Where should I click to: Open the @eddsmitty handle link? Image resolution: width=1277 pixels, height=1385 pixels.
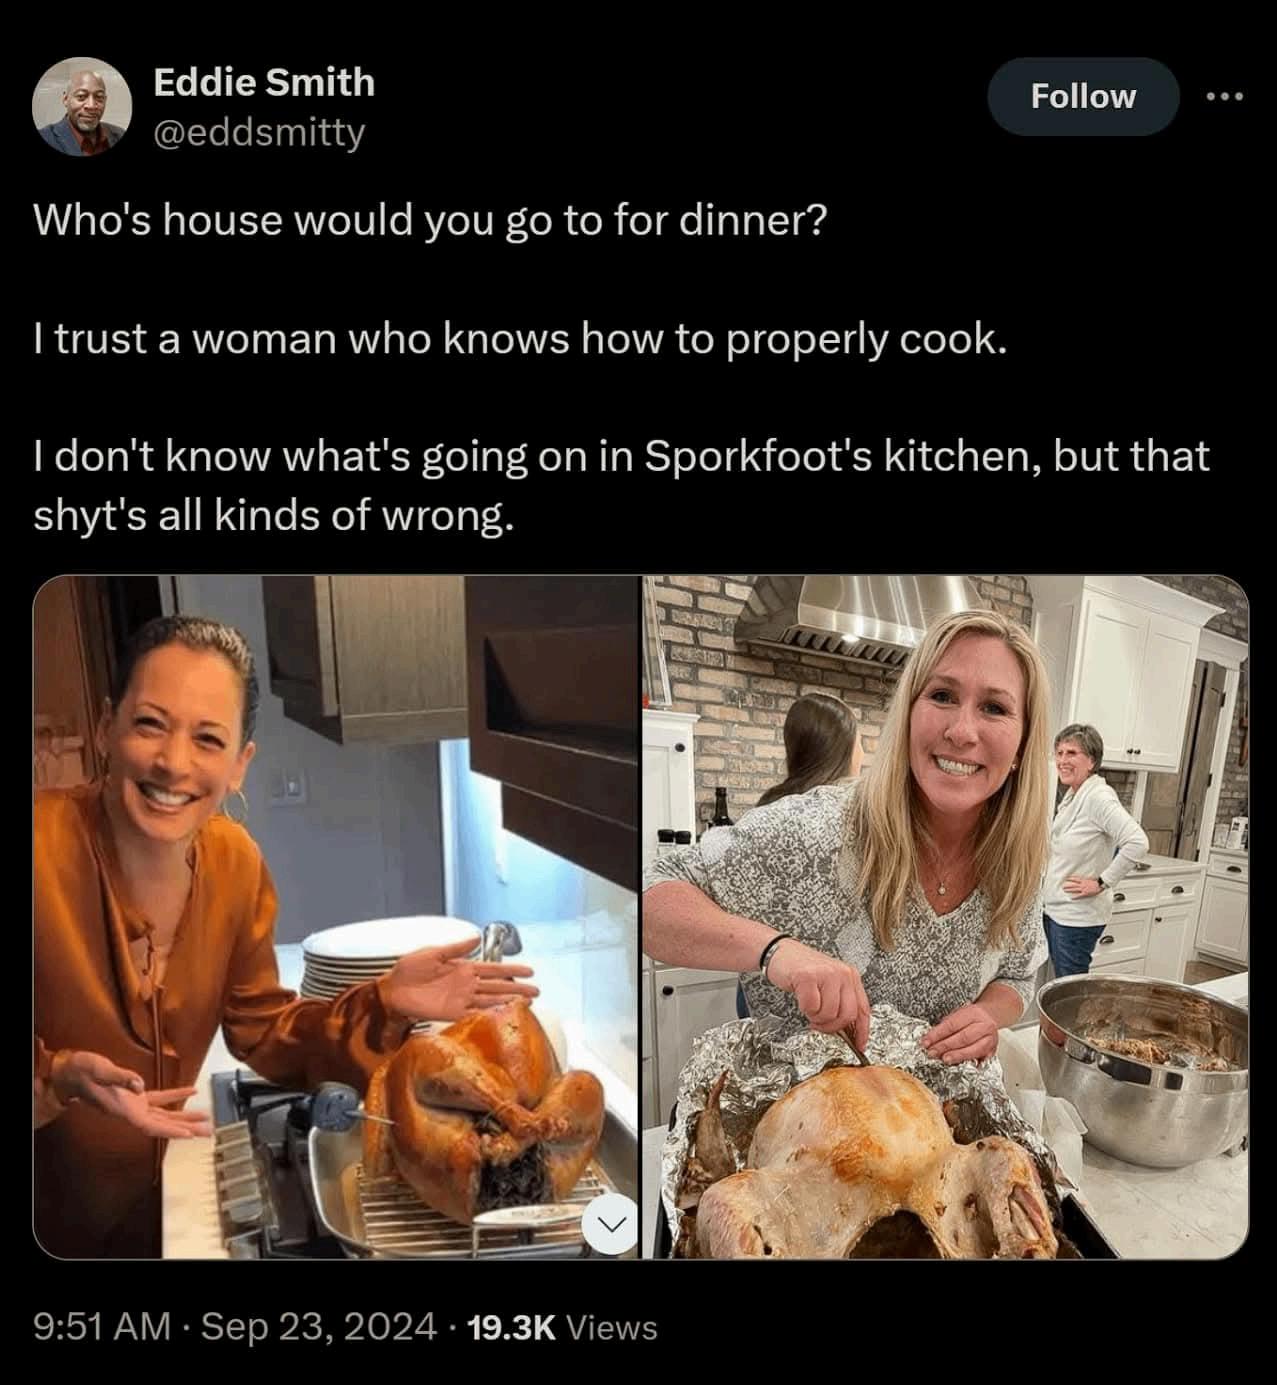(x=258, y=131)
